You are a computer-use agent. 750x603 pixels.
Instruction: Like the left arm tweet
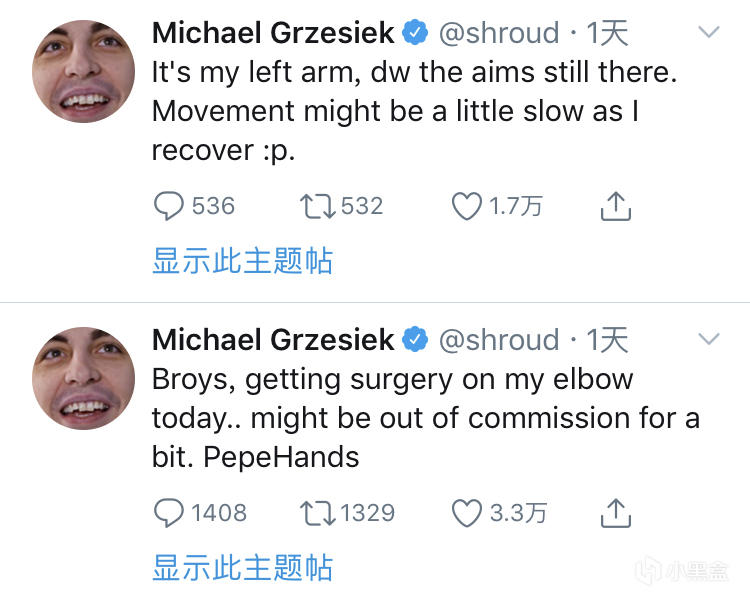pyautogui.click(x=466, y=206)
